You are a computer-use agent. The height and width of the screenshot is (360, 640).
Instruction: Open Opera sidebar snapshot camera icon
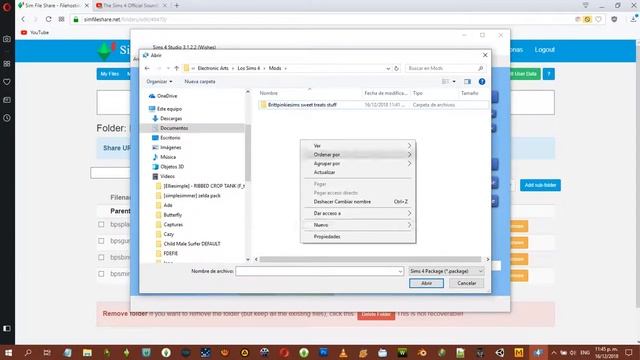[x=7, y=39]
